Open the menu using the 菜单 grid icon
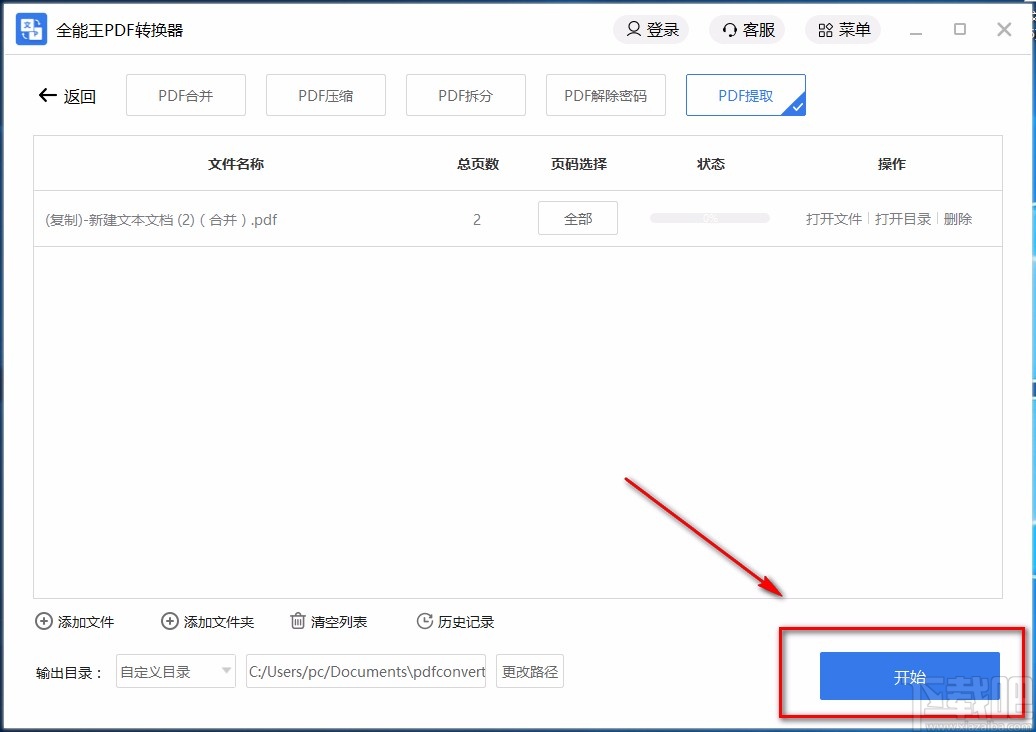The height and width of the screenshot is (732, 1036). coord(826,29)
